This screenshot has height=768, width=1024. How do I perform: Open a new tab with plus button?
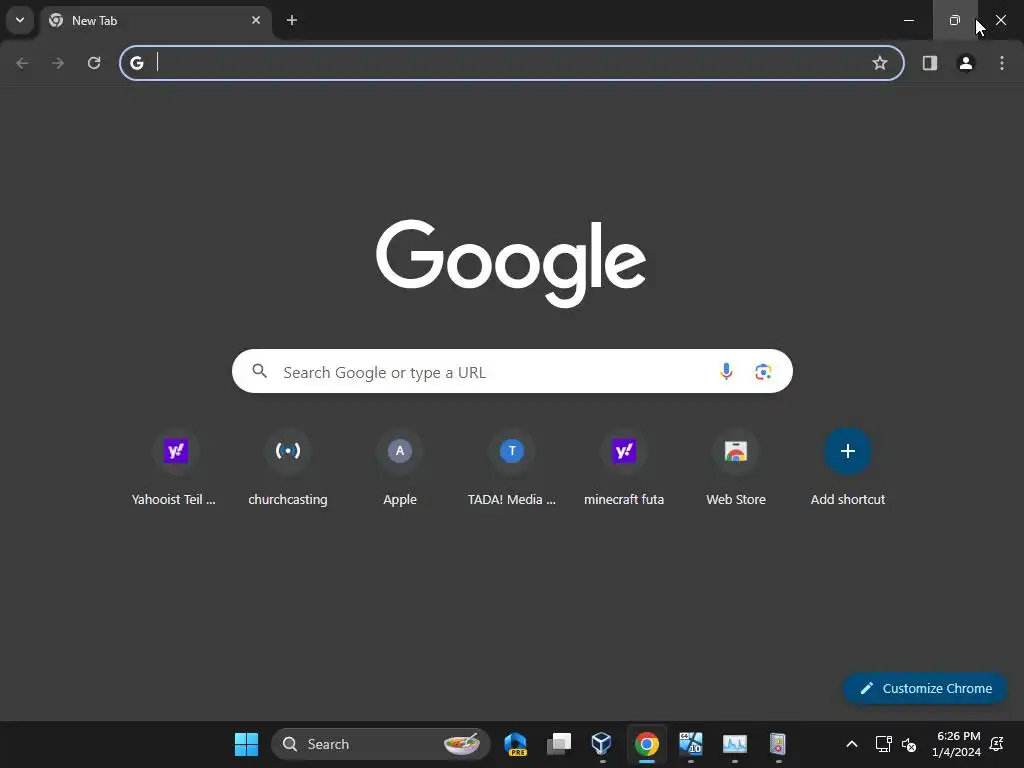(x=292, y=20)
